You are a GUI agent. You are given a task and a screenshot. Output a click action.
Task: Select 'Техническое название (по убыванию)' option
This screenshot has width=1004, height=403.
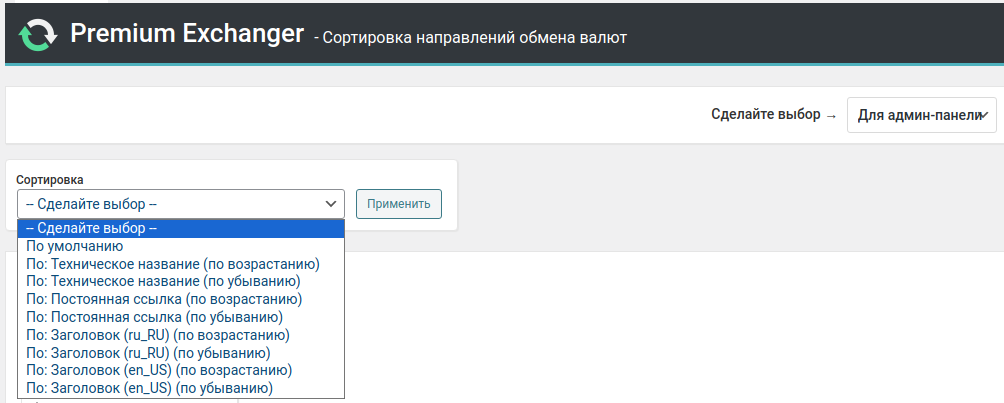[x=181, y=281]
